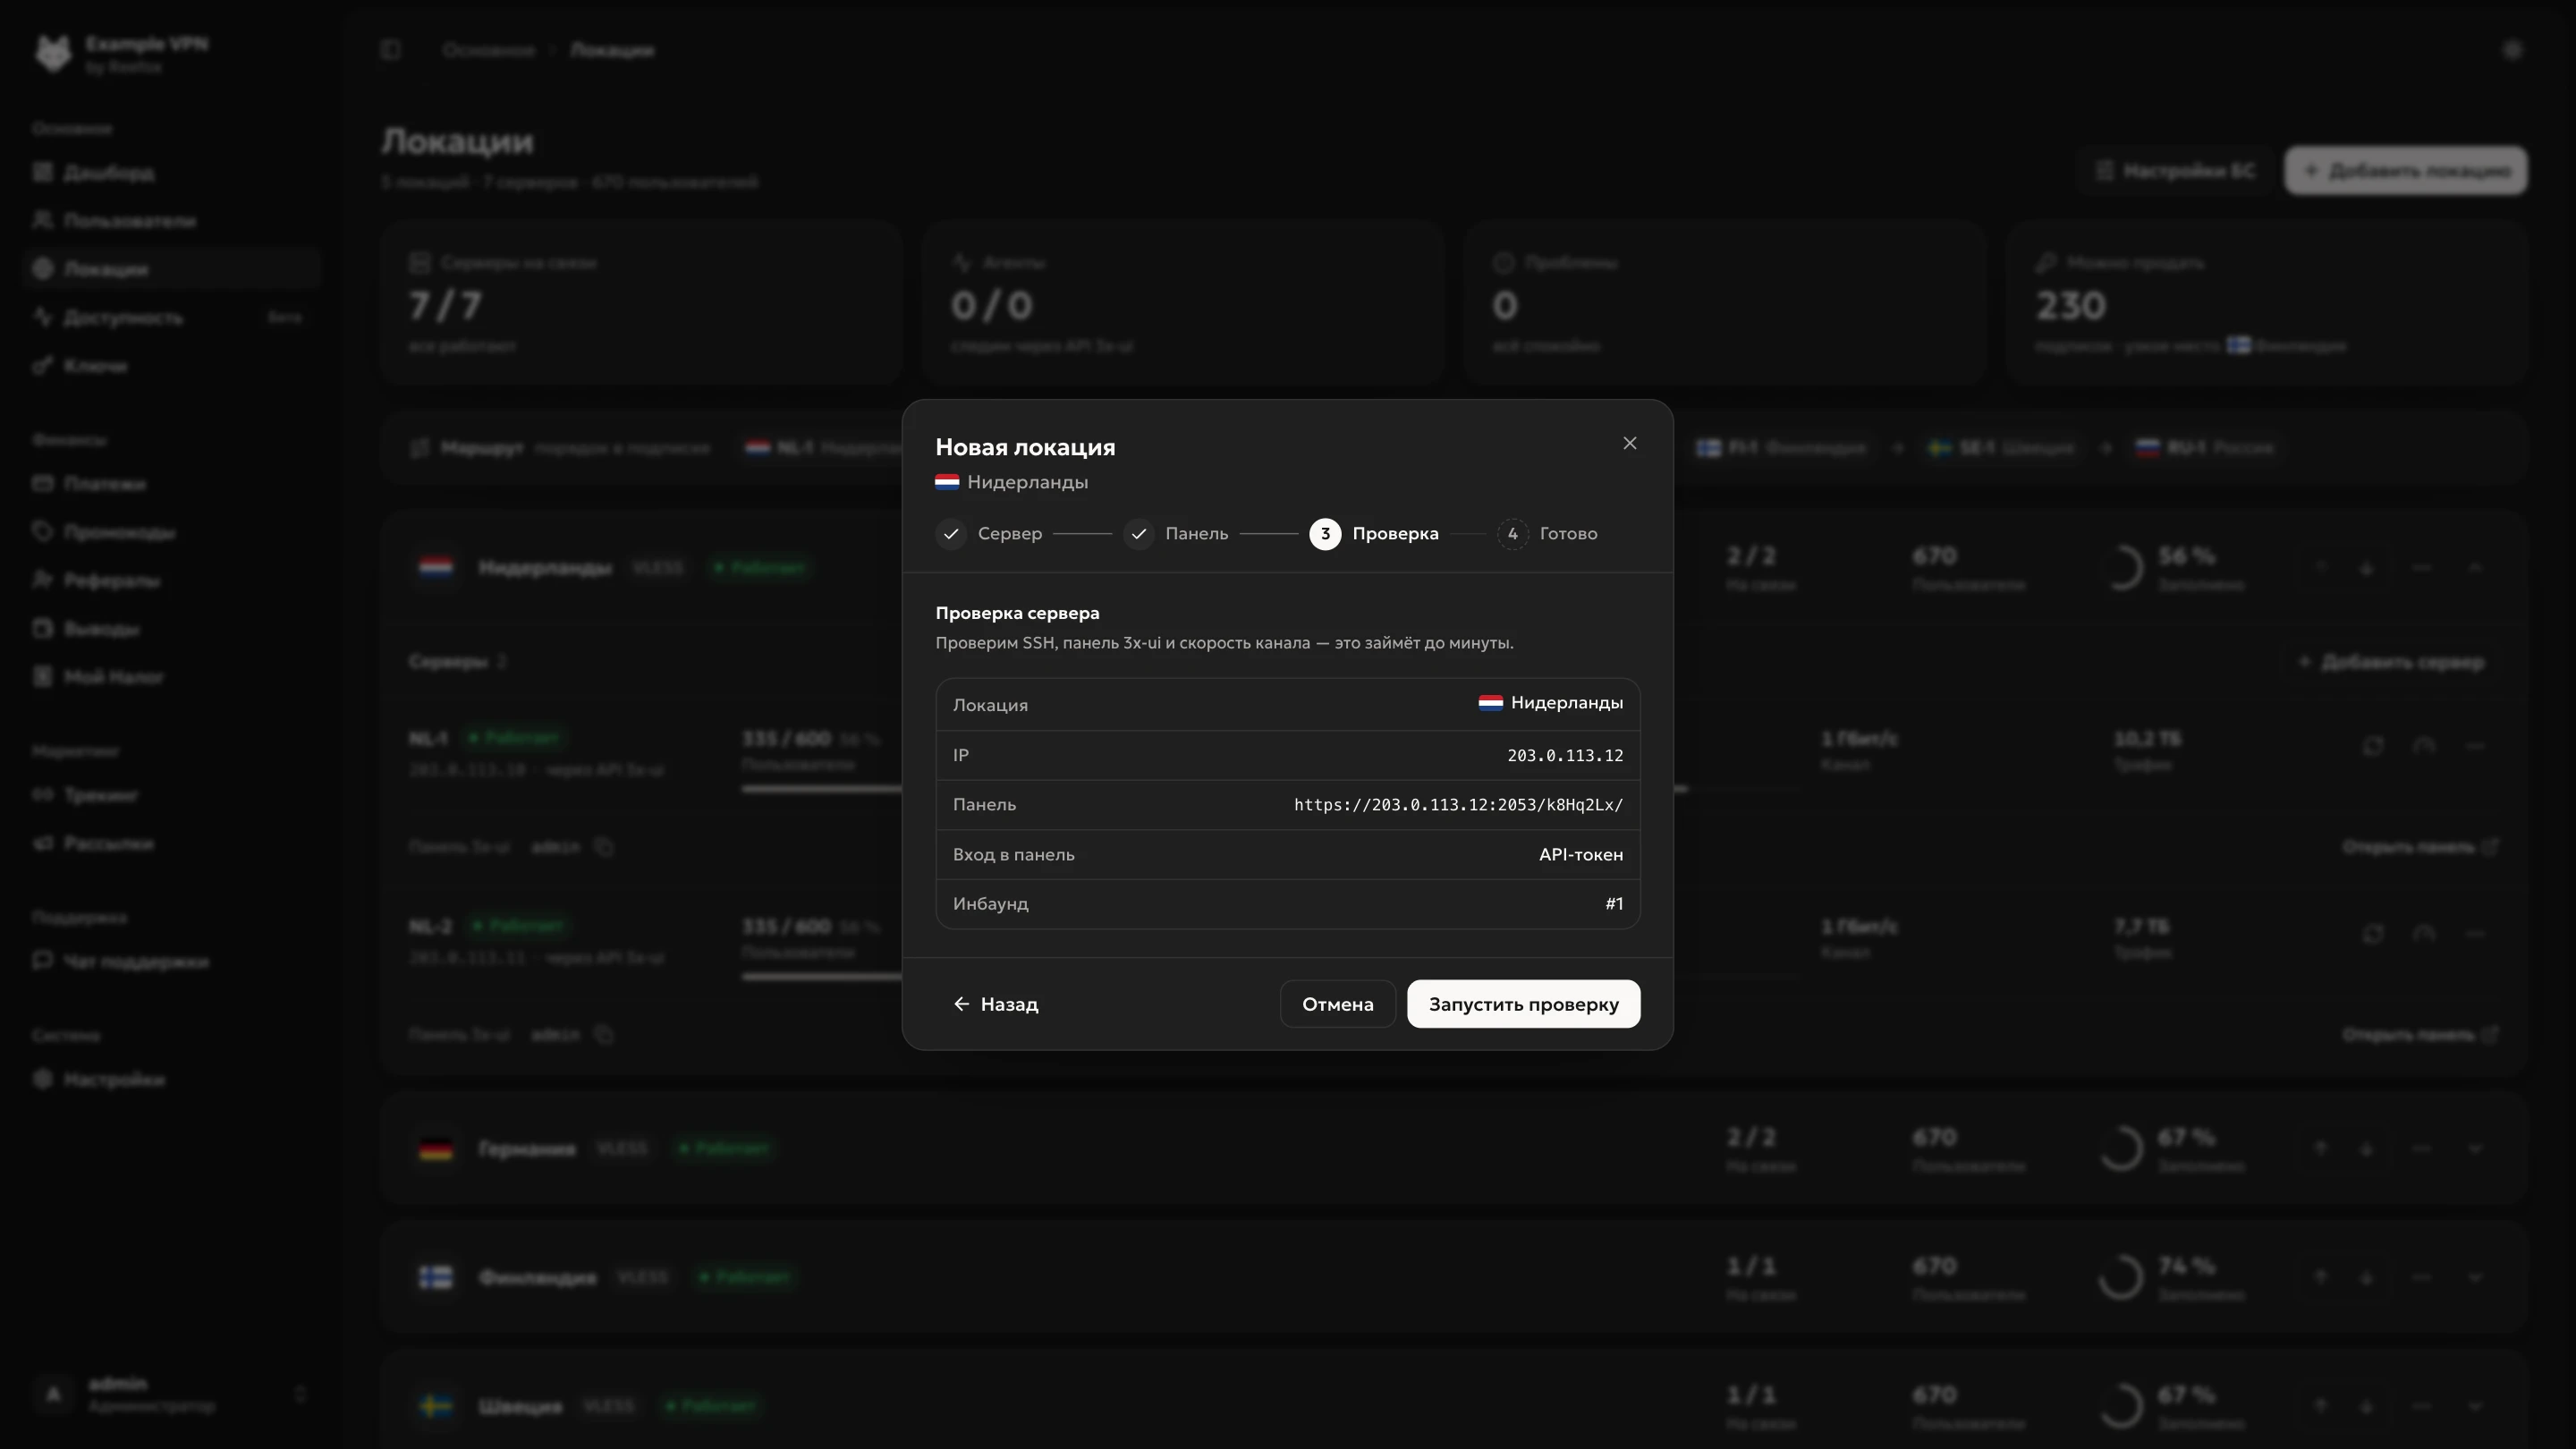Click the Netherlands flag under dialog title
2576x1449 pixels.
pyautogui.click(x=947, y=482)
